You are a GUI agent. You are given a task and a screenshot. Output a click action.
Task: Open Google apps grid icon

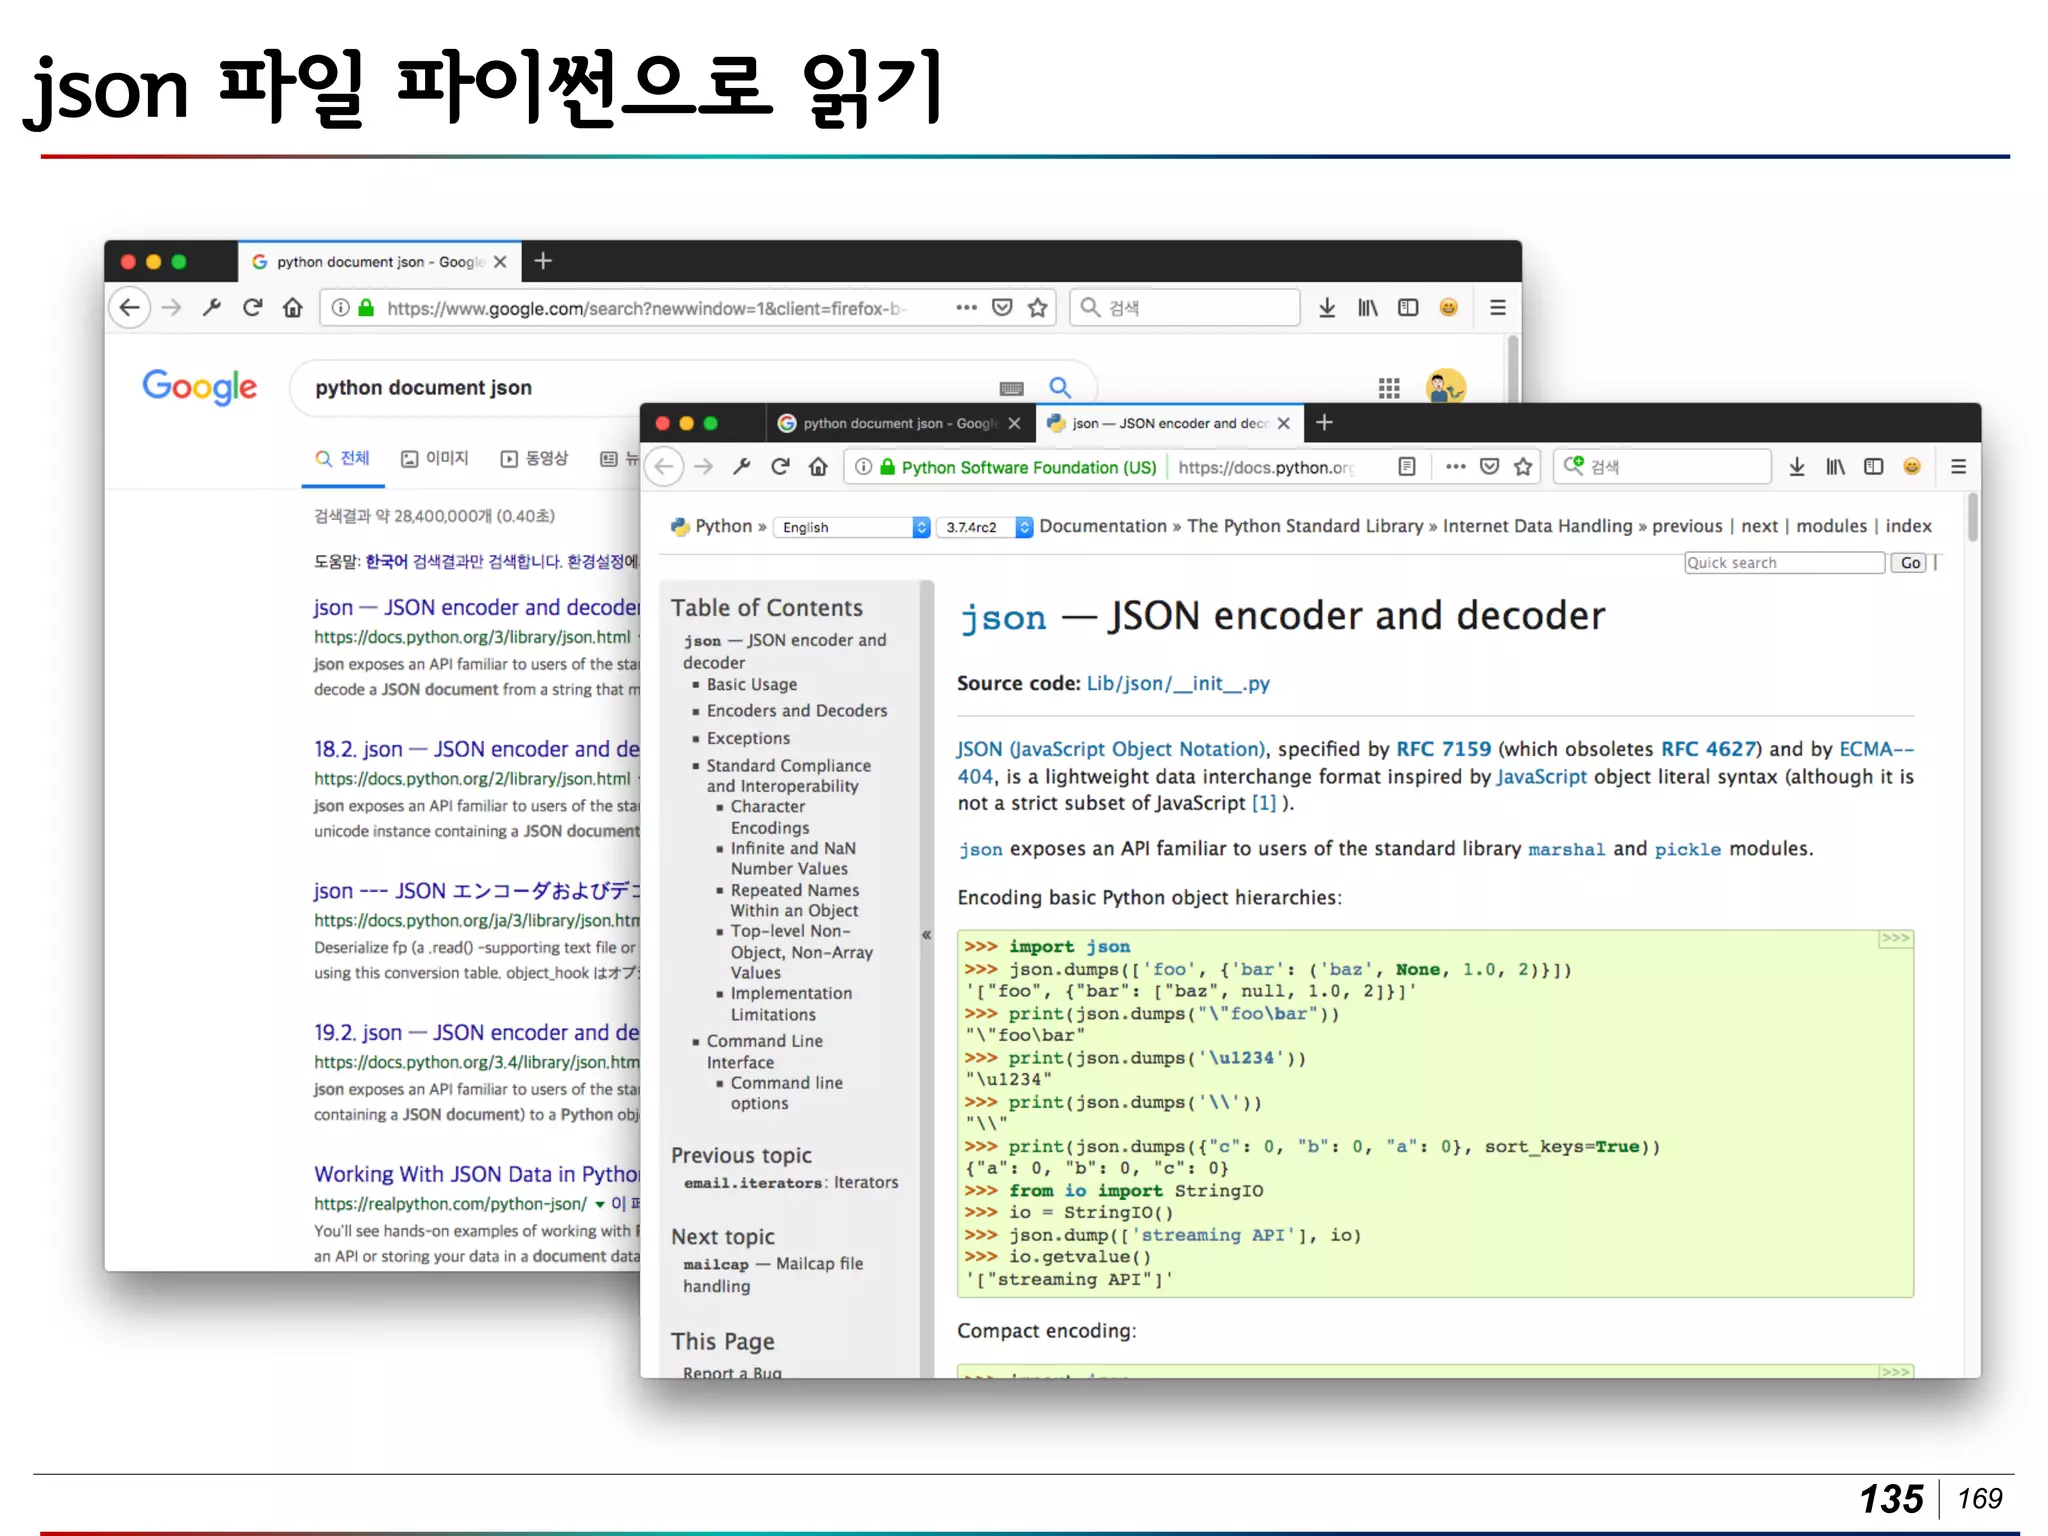[x=1389, y=388]
